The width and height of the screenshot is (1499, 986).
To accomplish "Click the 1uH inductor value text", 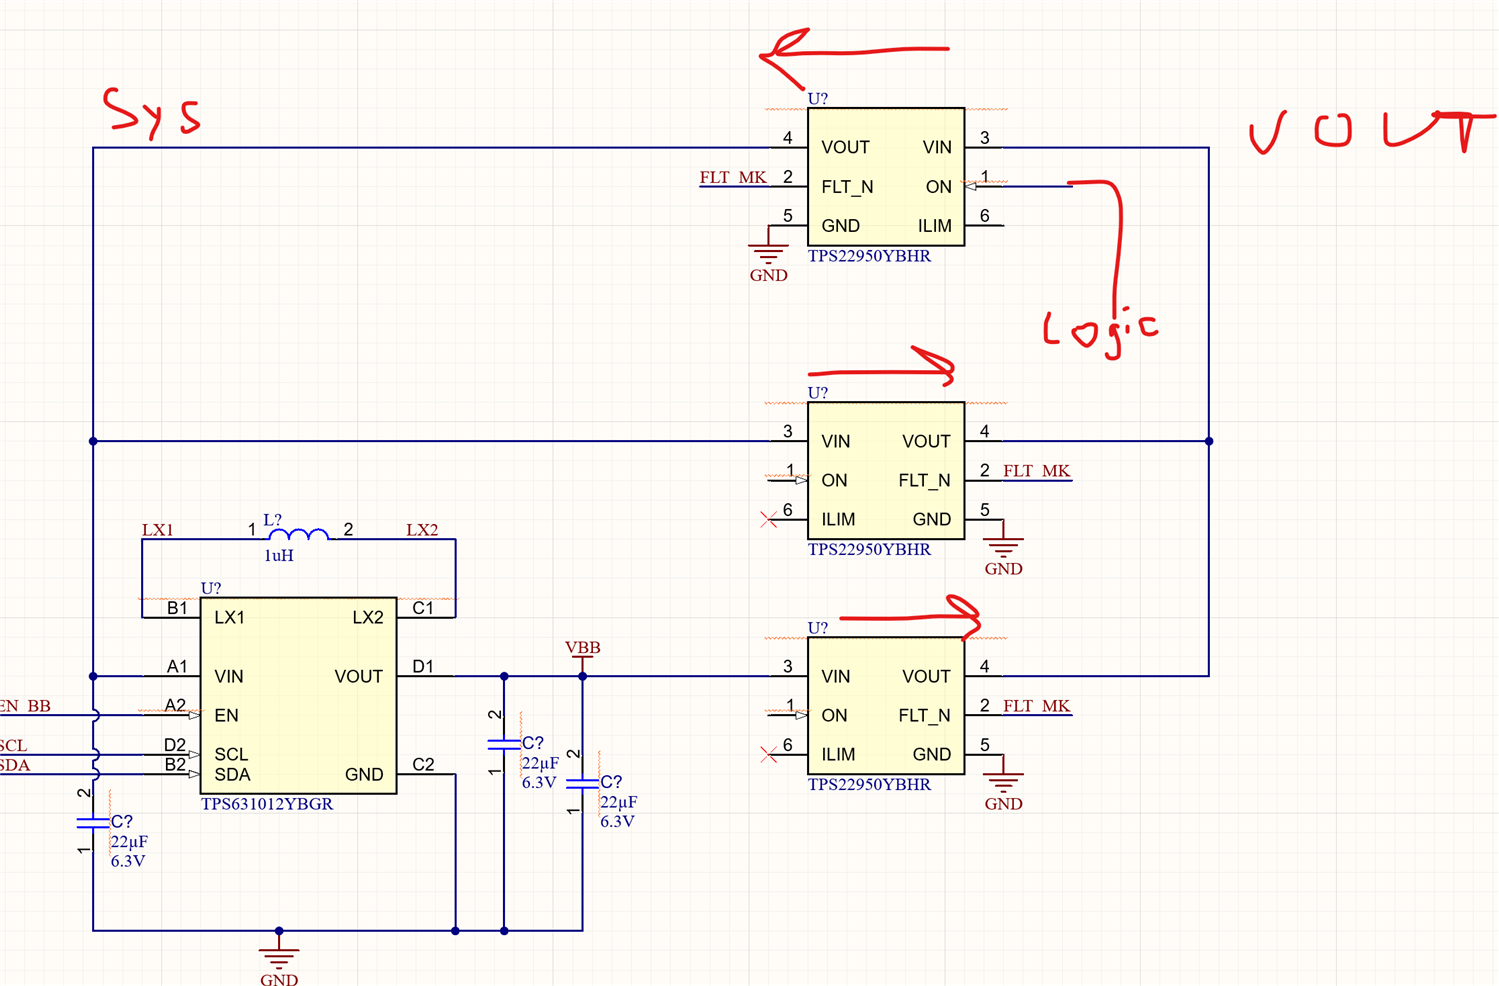I will (x=279, y=555).
